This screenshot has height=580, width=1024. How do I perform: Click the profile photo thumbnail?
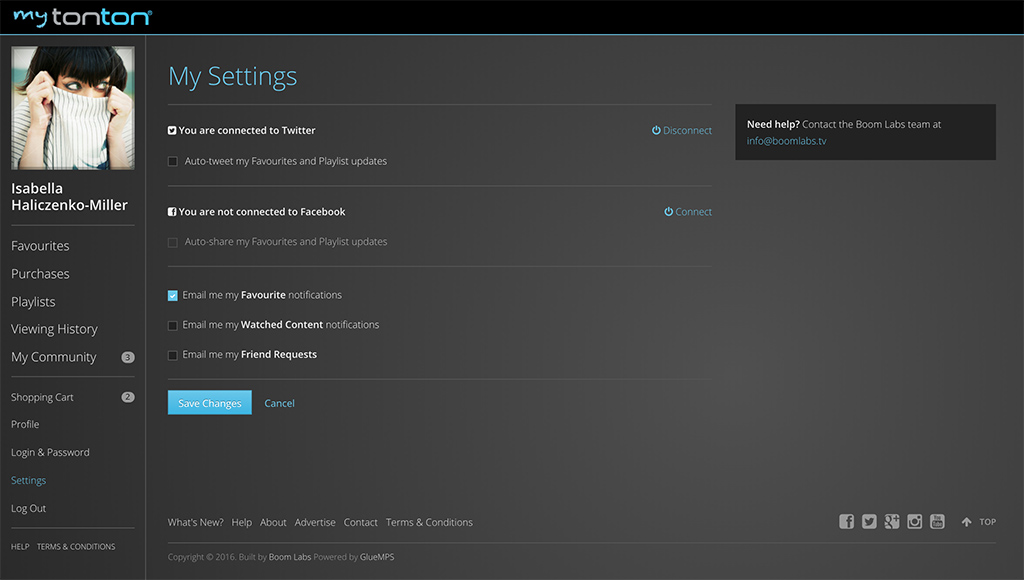(73, 108)
